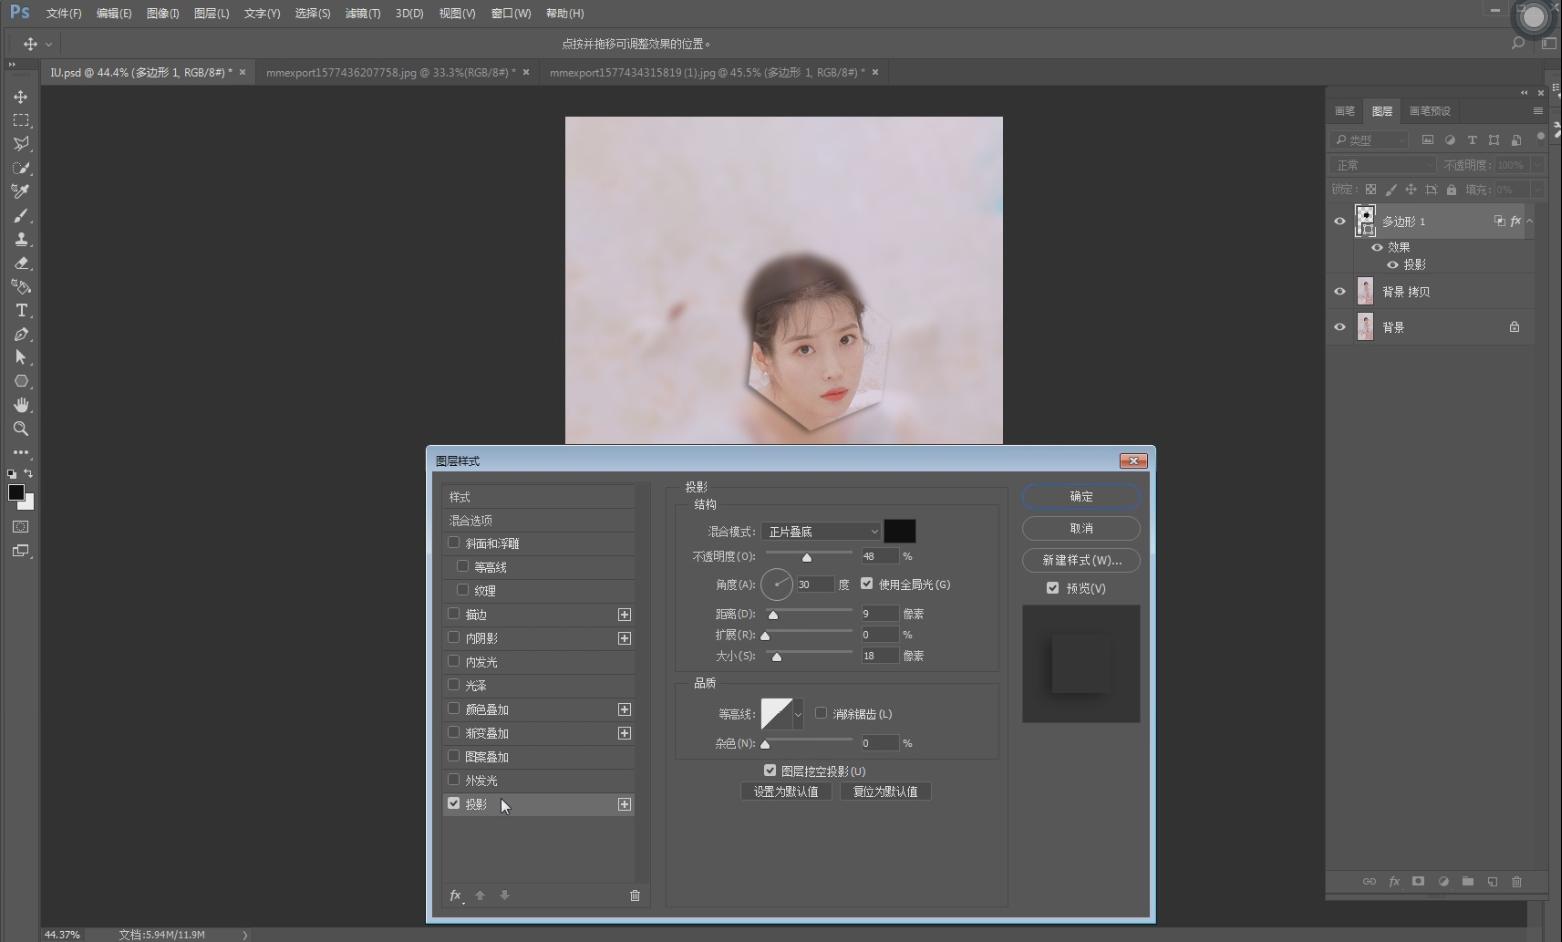Select the Horizontal Type tool
1562x942 pixels.
[20, 311]
